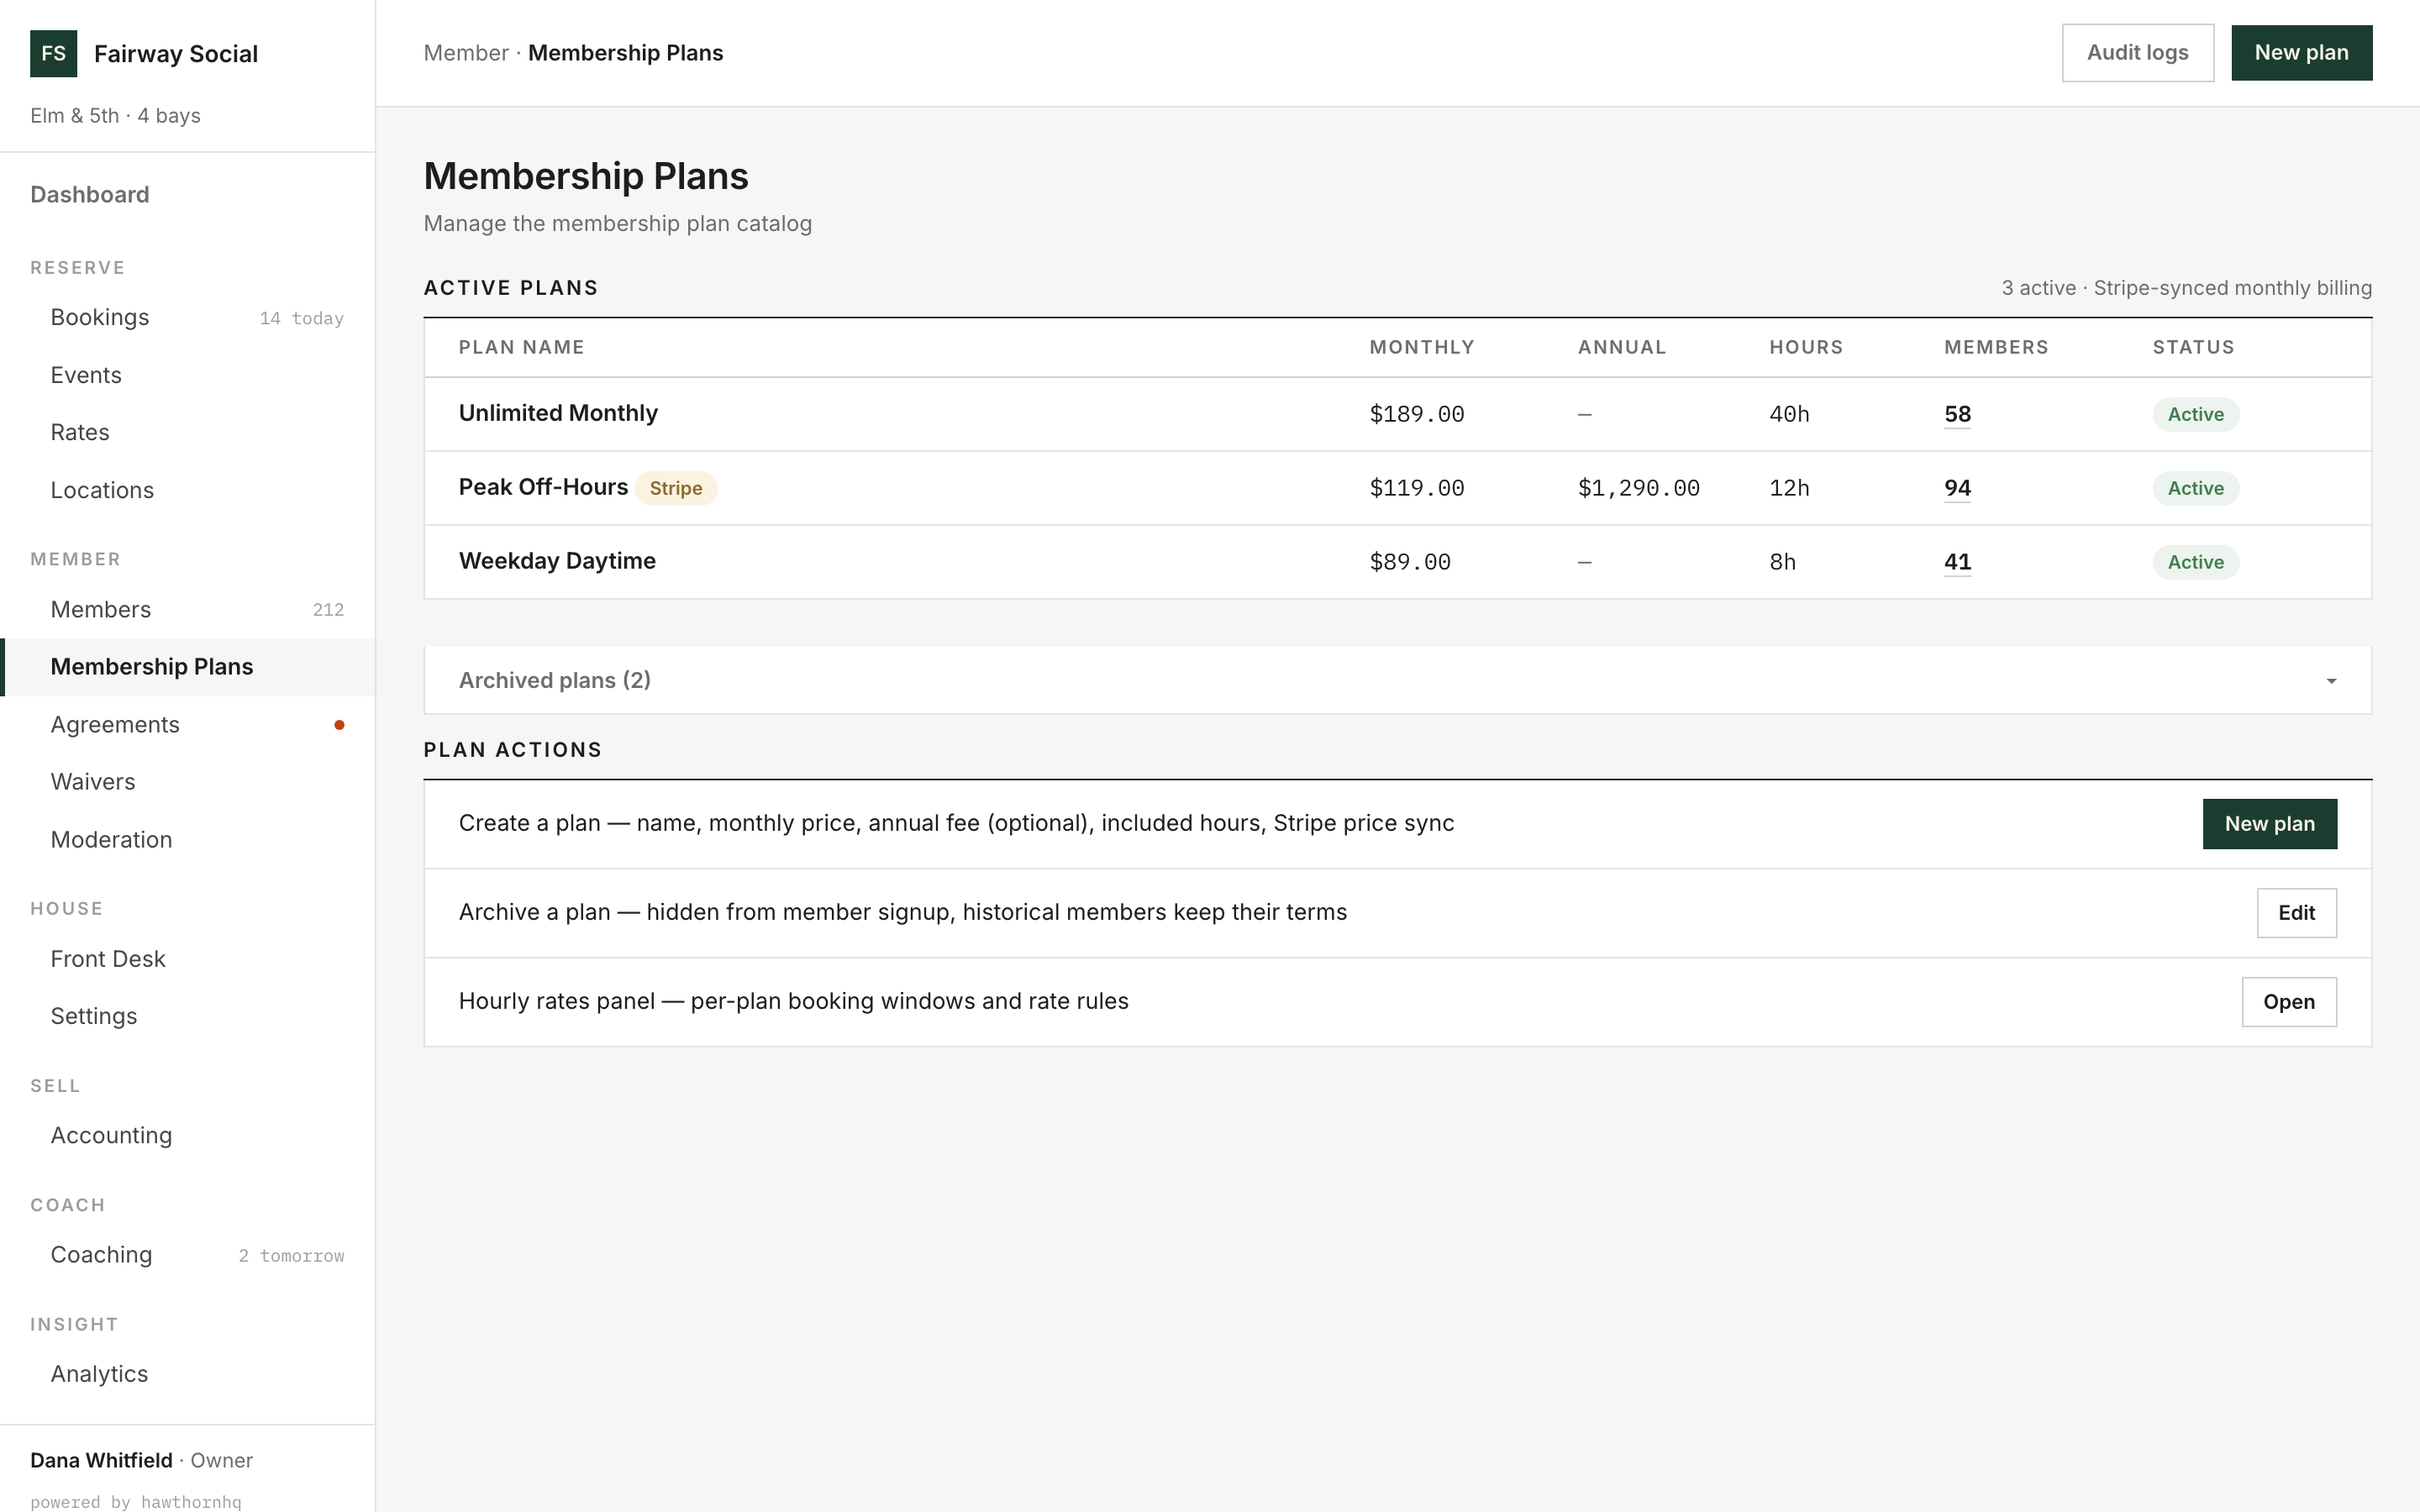Open Locations page
2420x1512 pixels.
[188, 490]
